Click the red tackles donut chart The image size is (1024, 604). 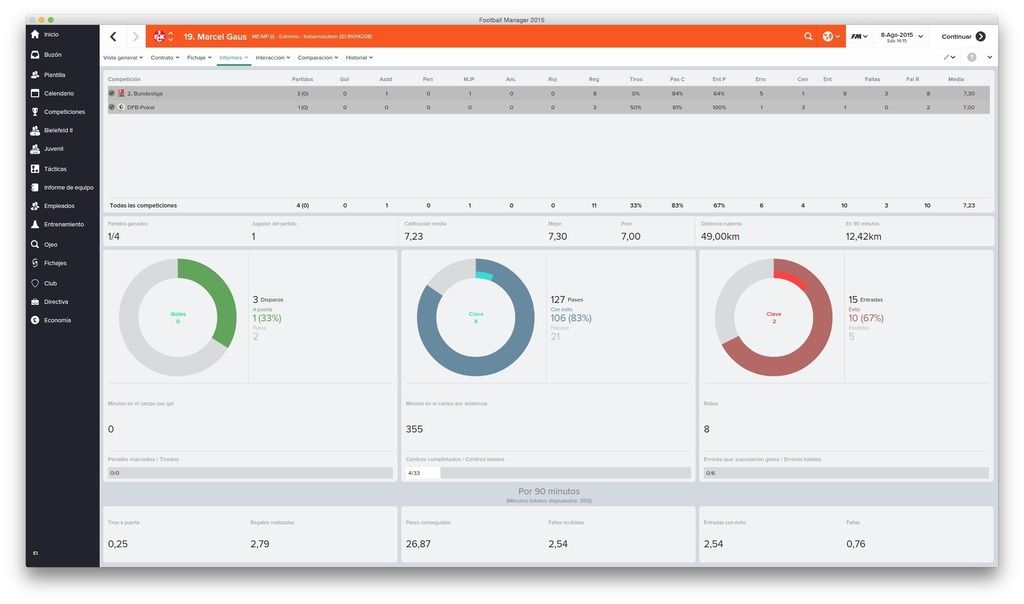(773, 317)
